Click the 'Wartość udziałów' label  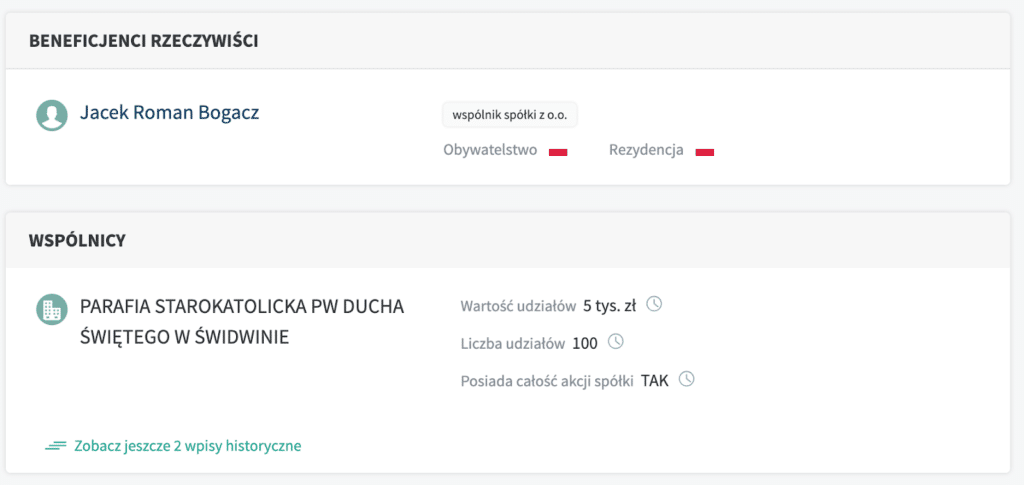coord(518,305)
